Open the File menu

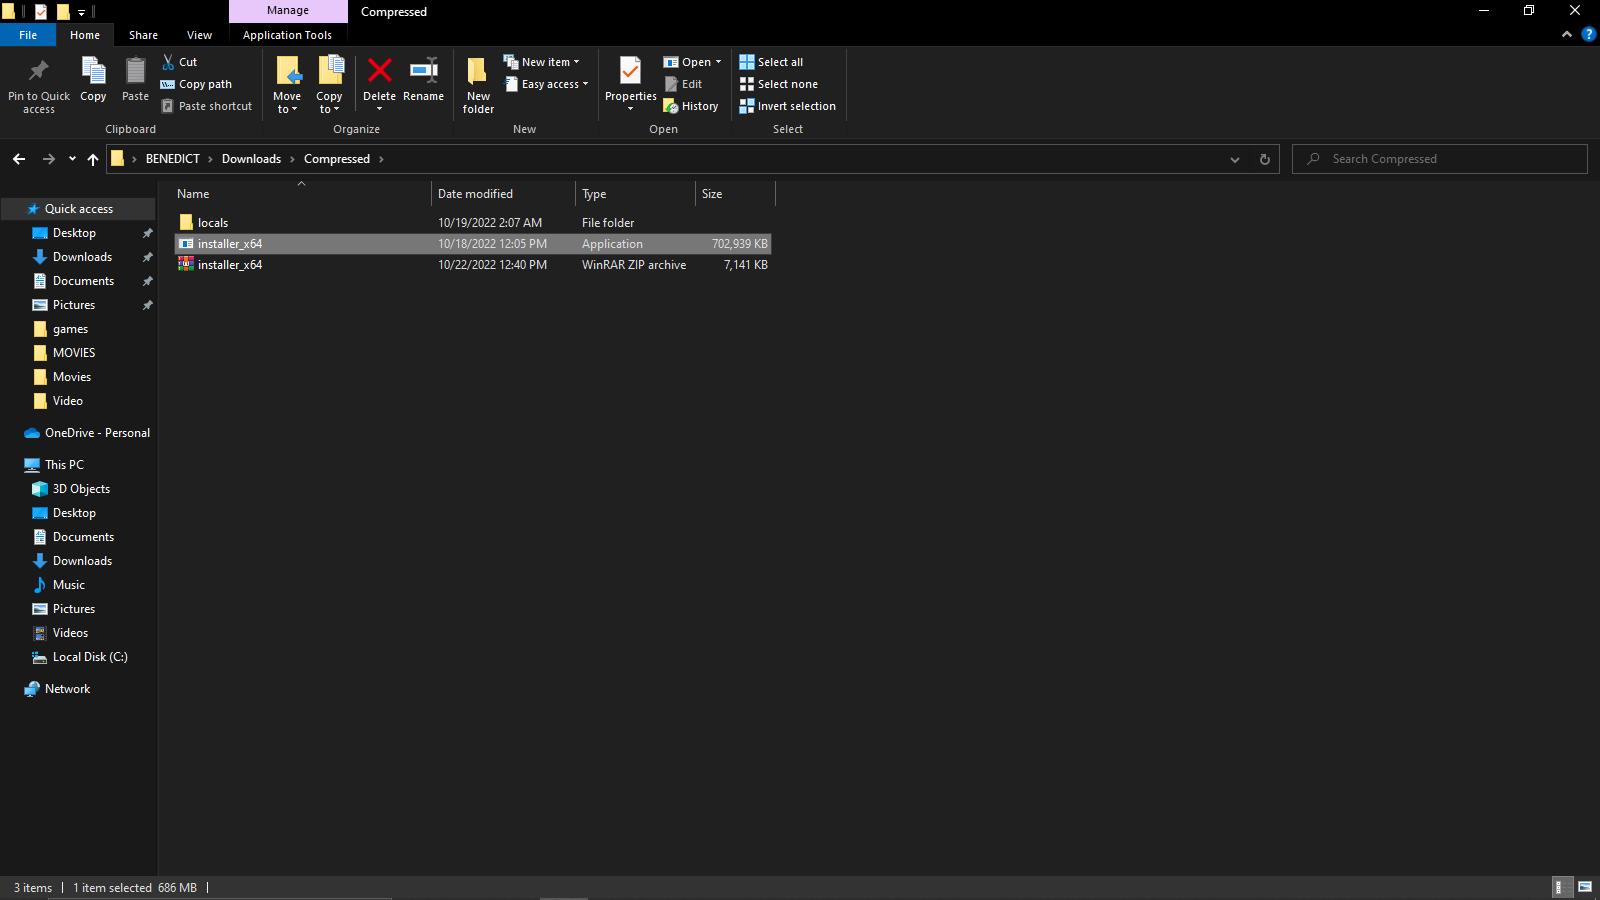click(x=28, y=35)
